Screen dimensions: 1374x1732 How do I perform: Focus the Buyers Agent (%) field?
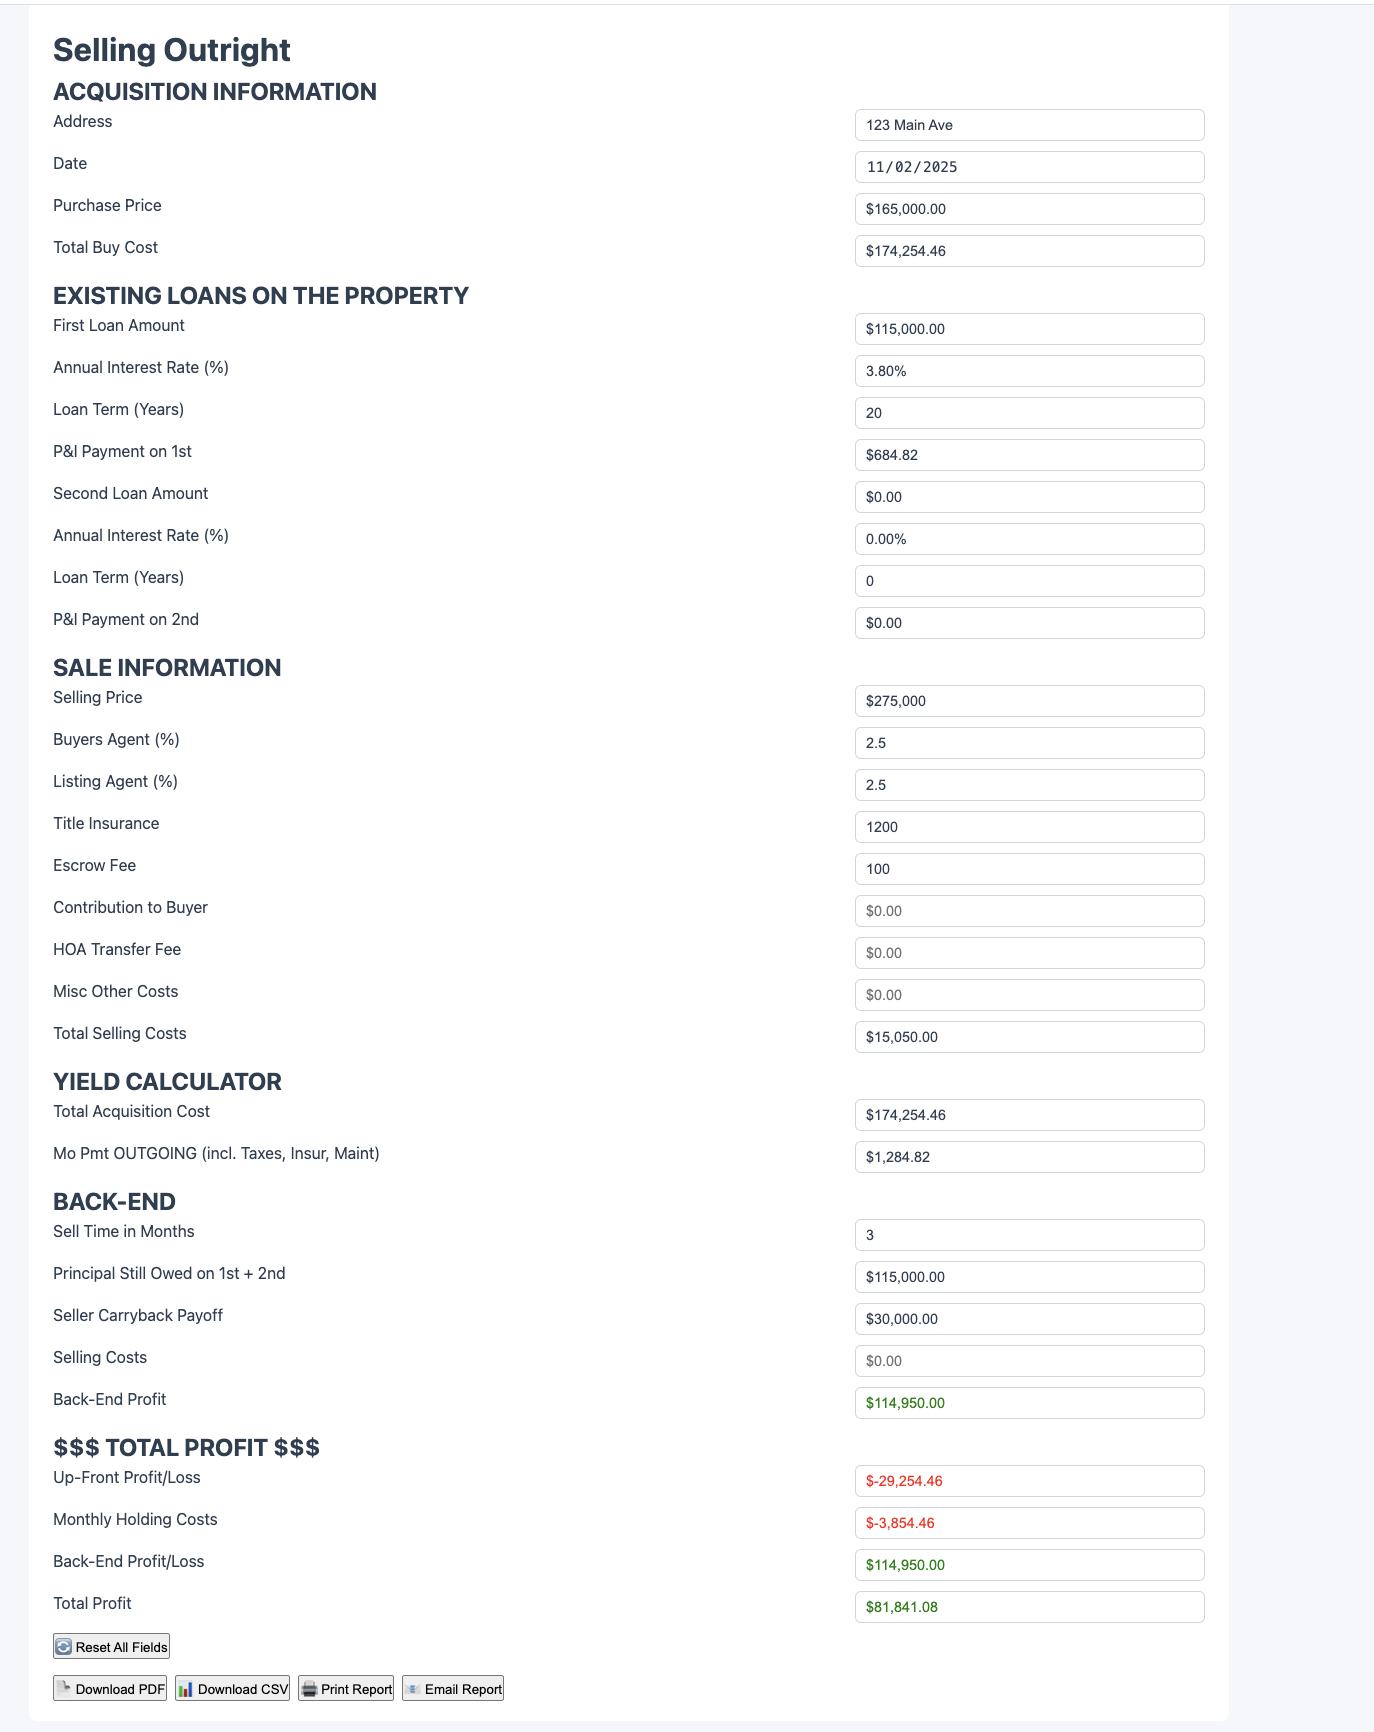(x=1029, y=743)
